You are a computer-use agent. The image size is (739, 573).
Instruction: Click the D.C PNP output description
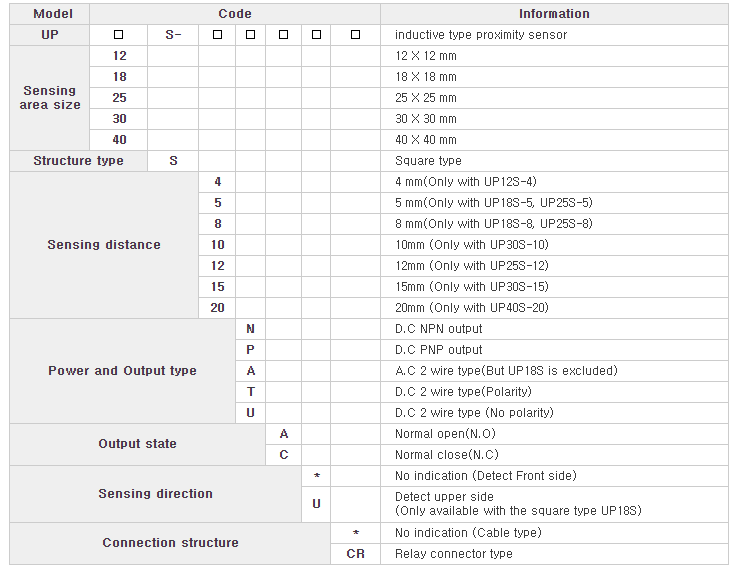pyautogui.click(x=438, y=350)
